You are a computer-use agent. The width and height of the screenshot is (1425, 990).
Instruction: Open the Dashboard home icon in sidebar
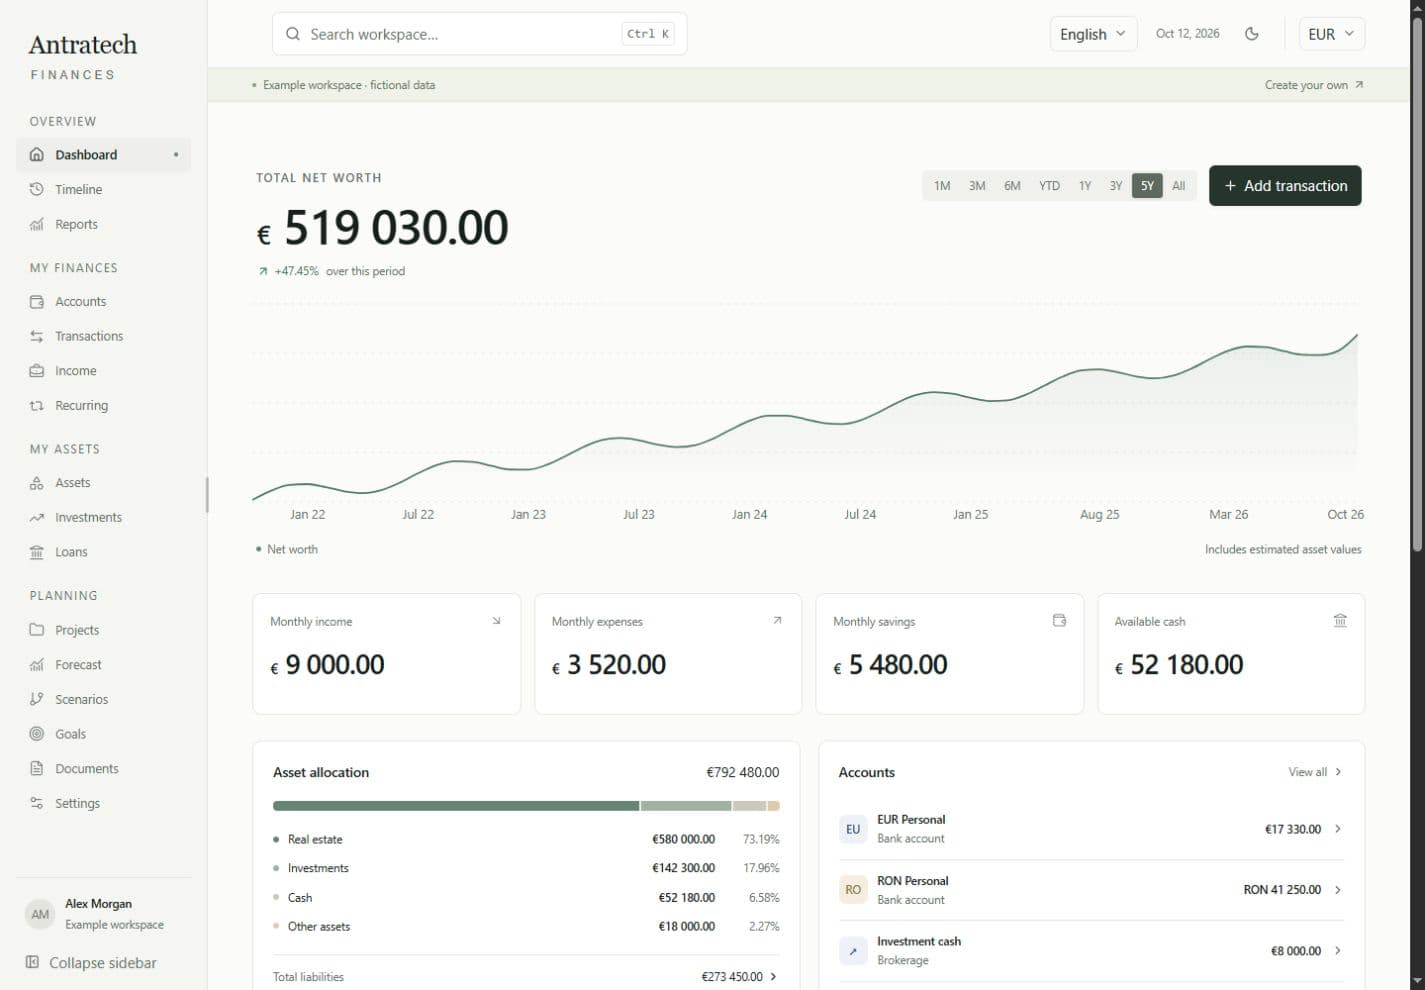[x=37, y=155]
